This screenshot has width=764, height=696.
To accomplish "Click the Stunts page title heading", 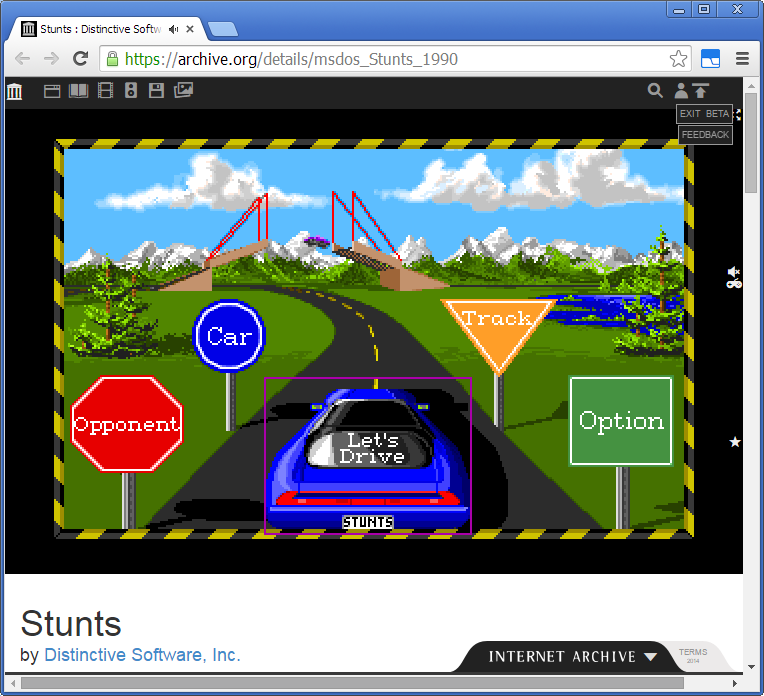I will coord(71,623).
